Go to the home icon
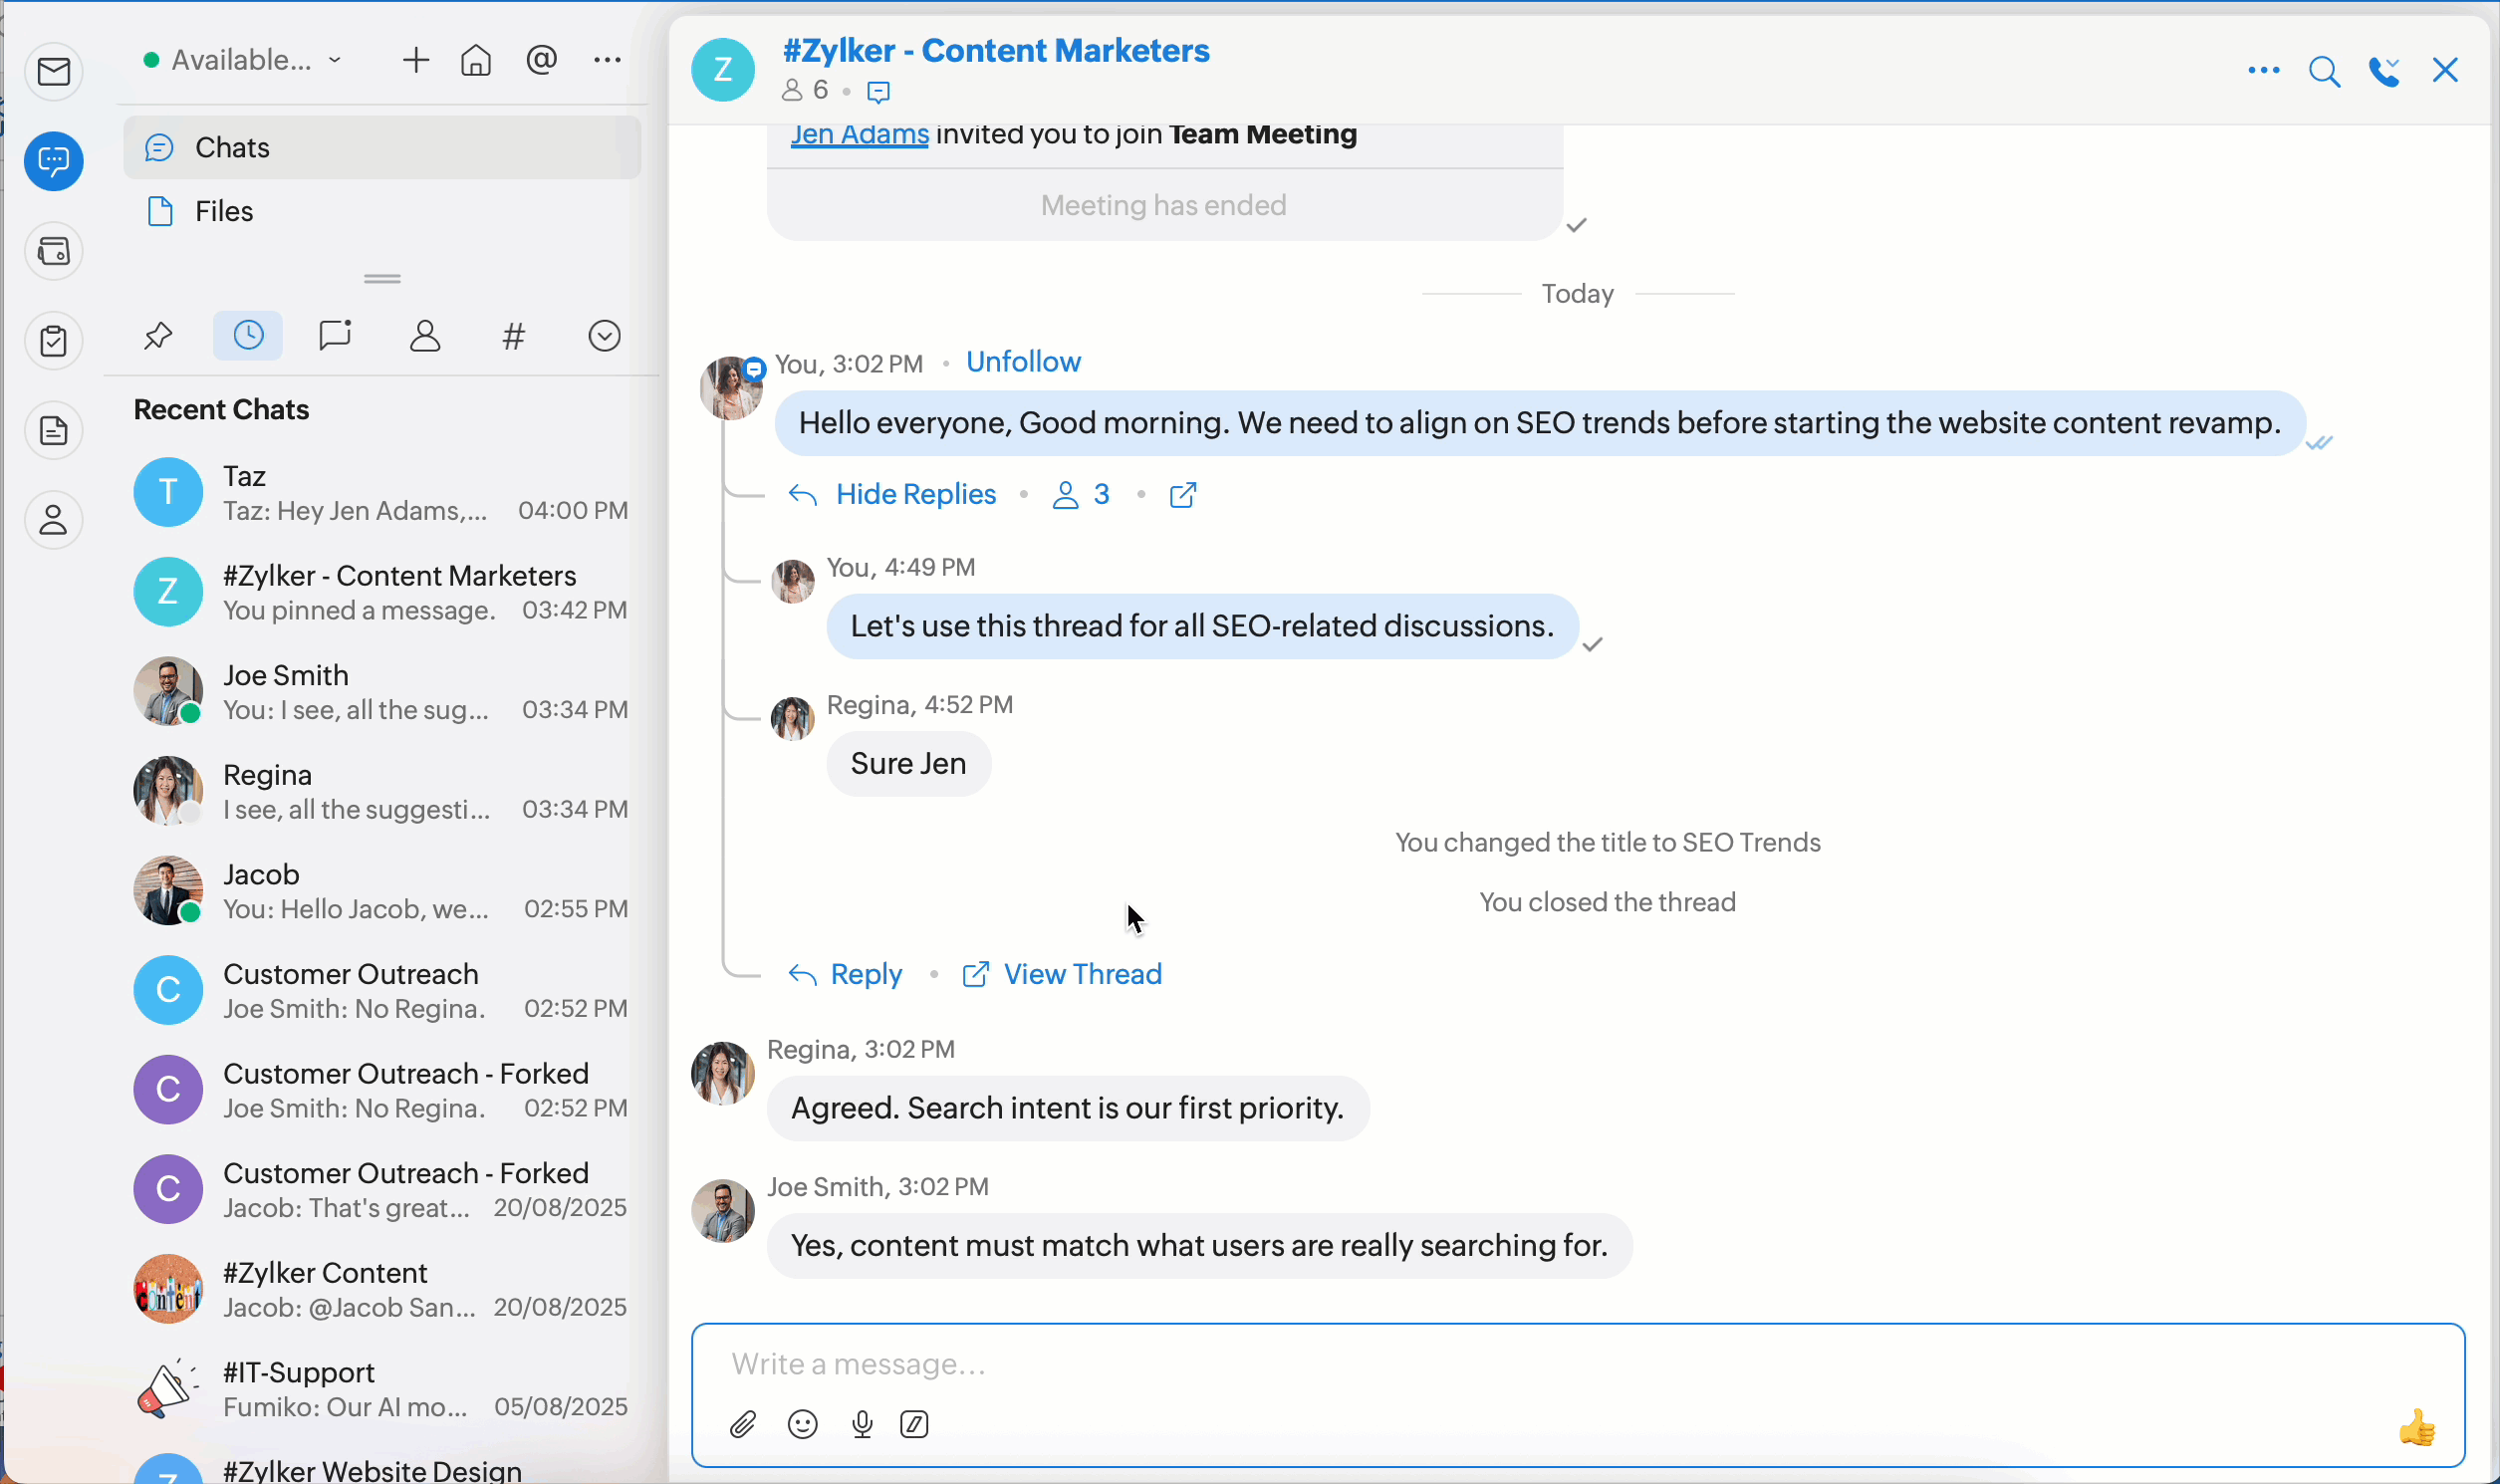 click(x=476, y=61)
